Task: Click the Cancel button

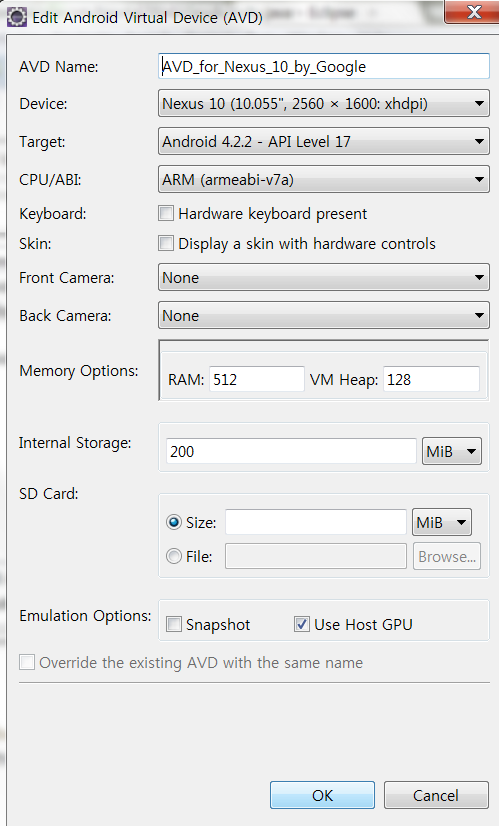Action: pos(436,795)
